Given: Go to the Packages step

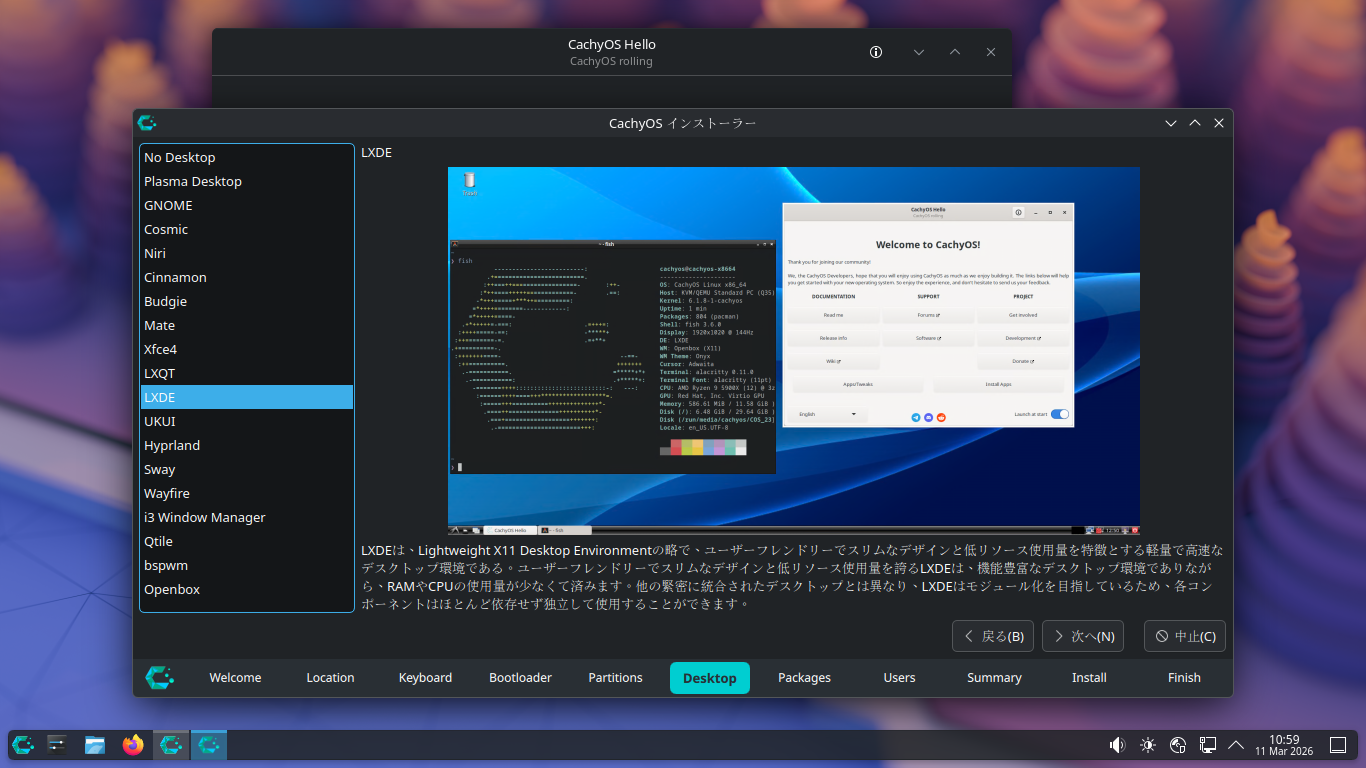Looking at the screenshot, I should click(x=804, y=677).
